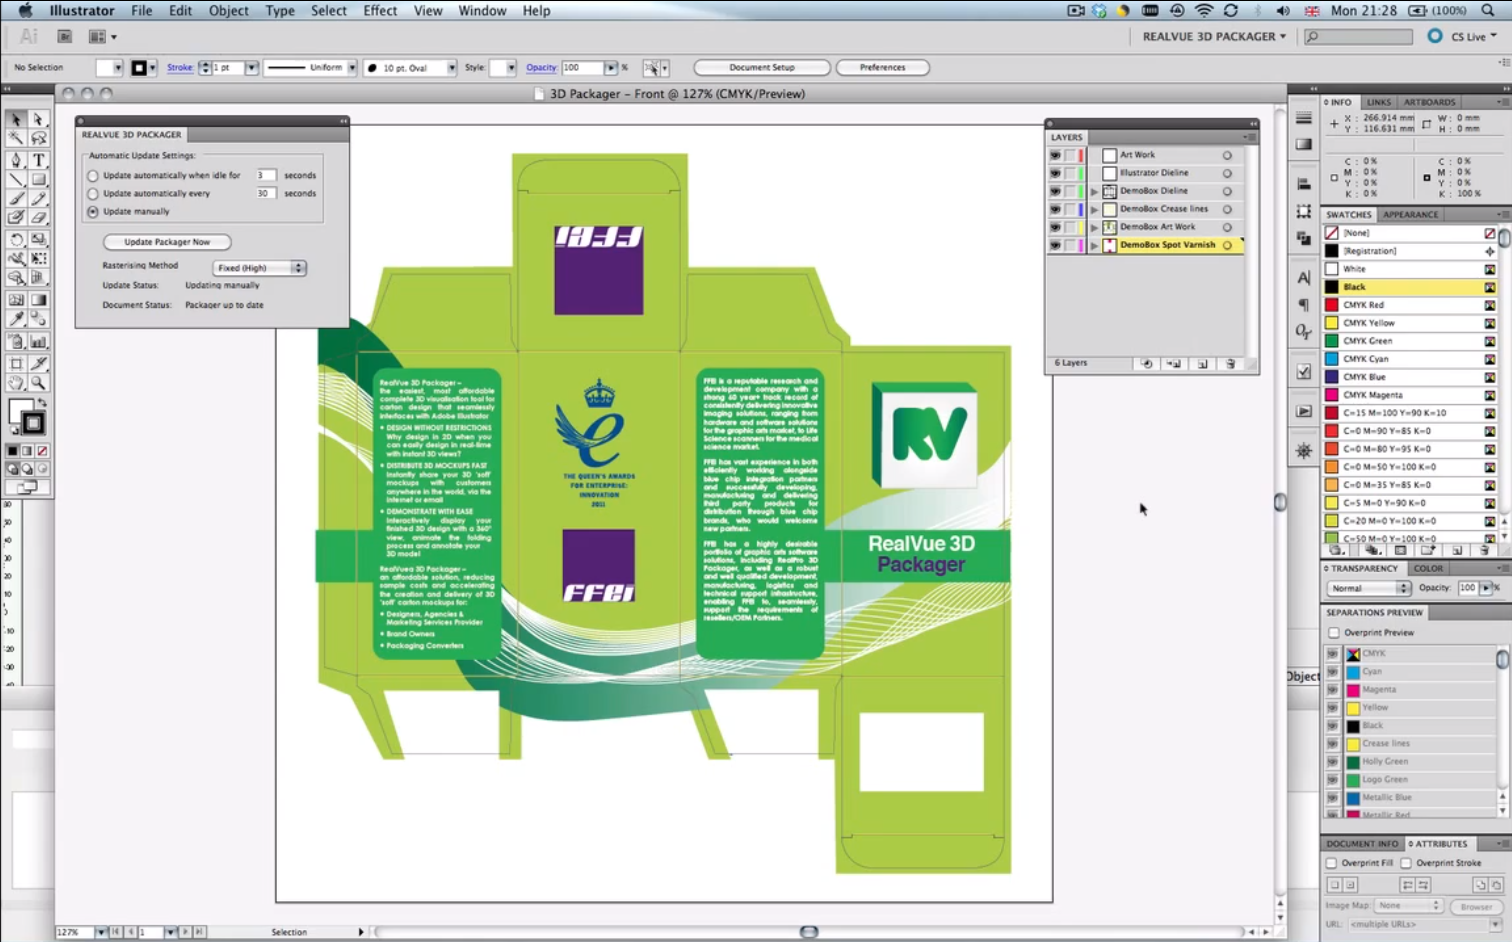Select the Hand tool
Viewport: 1512px width, 942px height.
point(16,383)
